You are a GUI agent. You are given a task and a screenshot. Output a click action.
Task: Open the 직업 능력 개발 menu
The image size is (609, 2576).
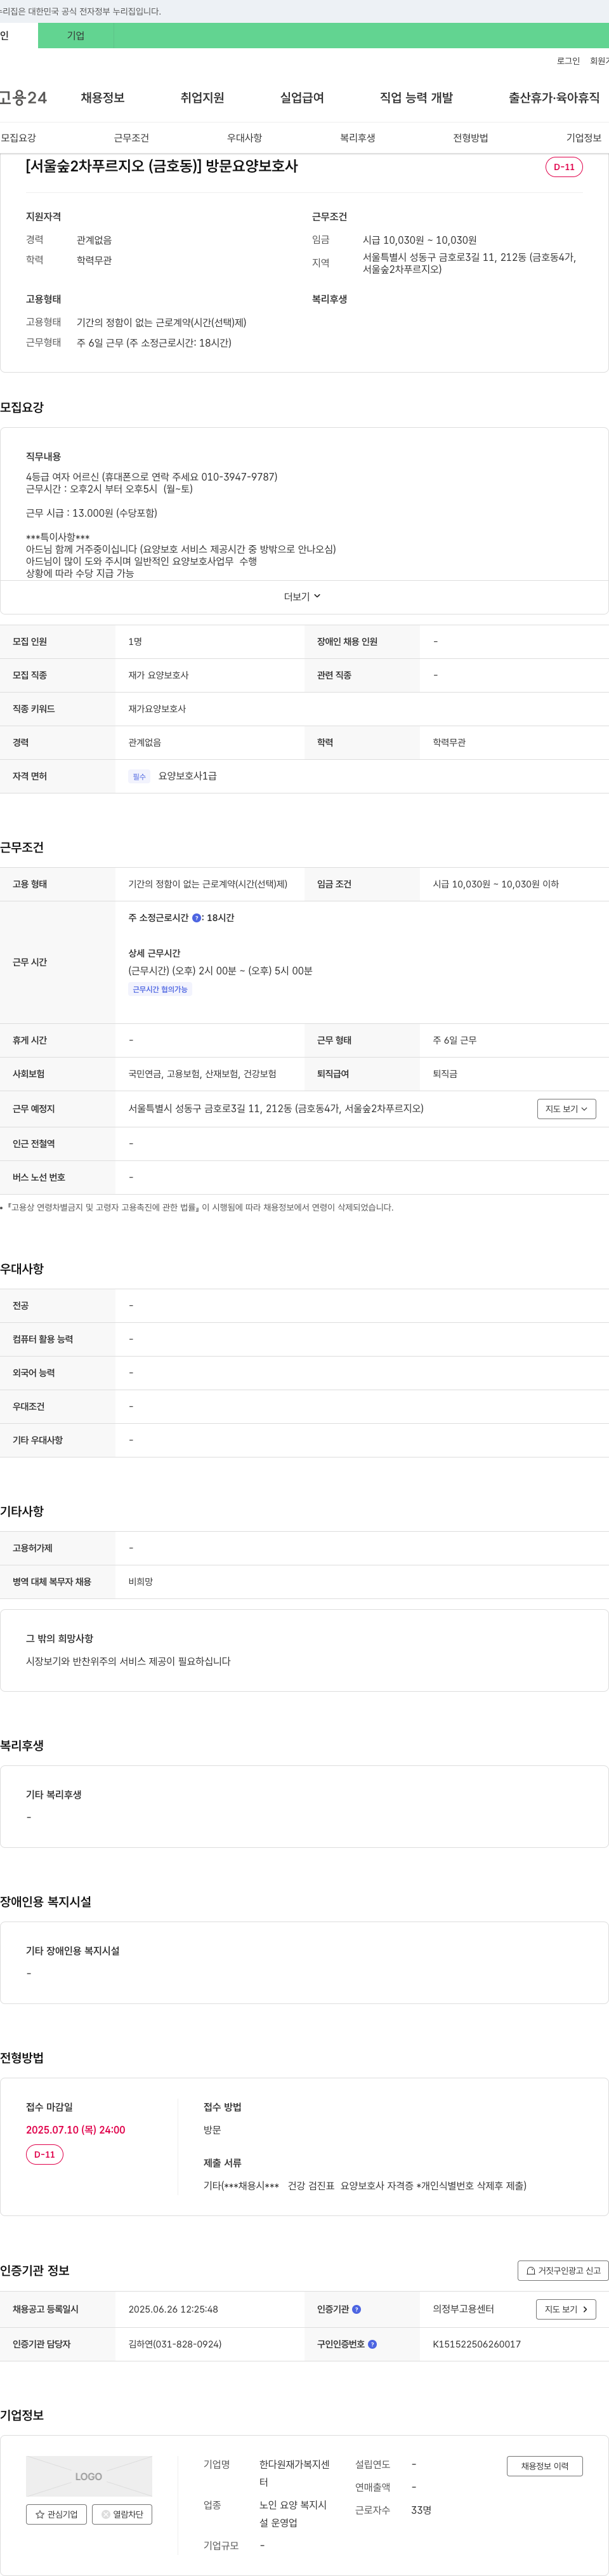pos(416,98)
